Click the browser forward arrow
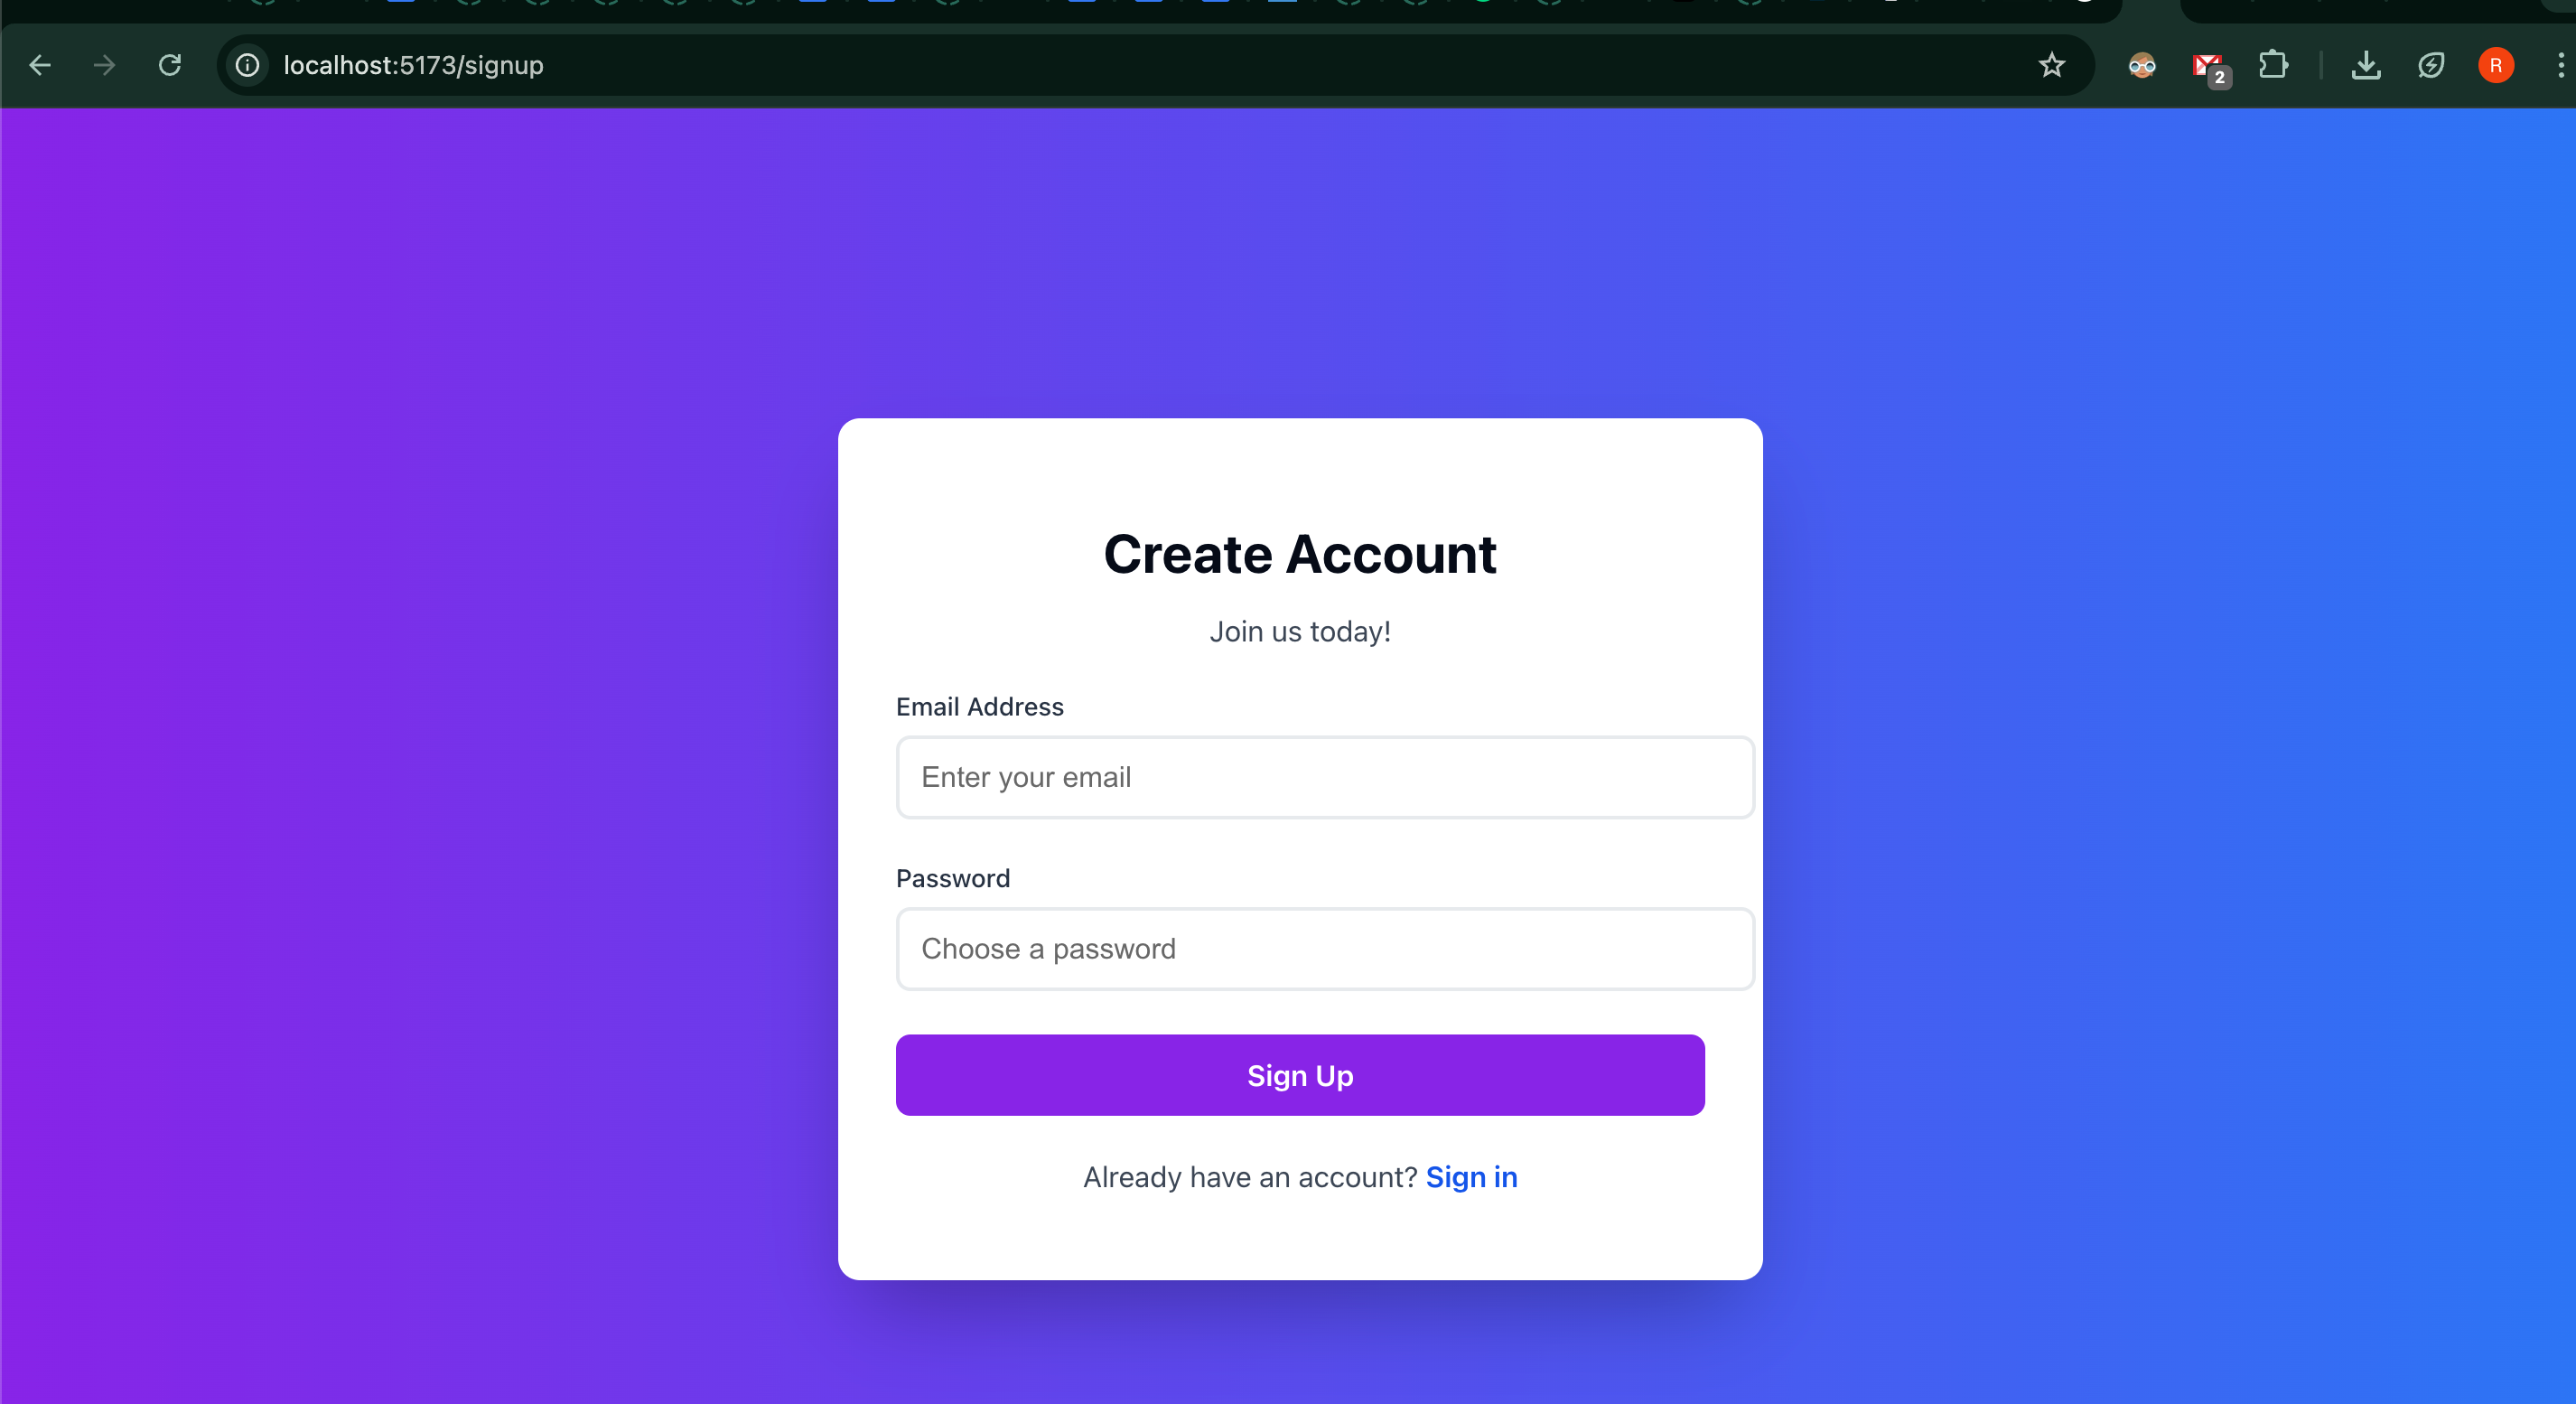 tap(104, 66)
